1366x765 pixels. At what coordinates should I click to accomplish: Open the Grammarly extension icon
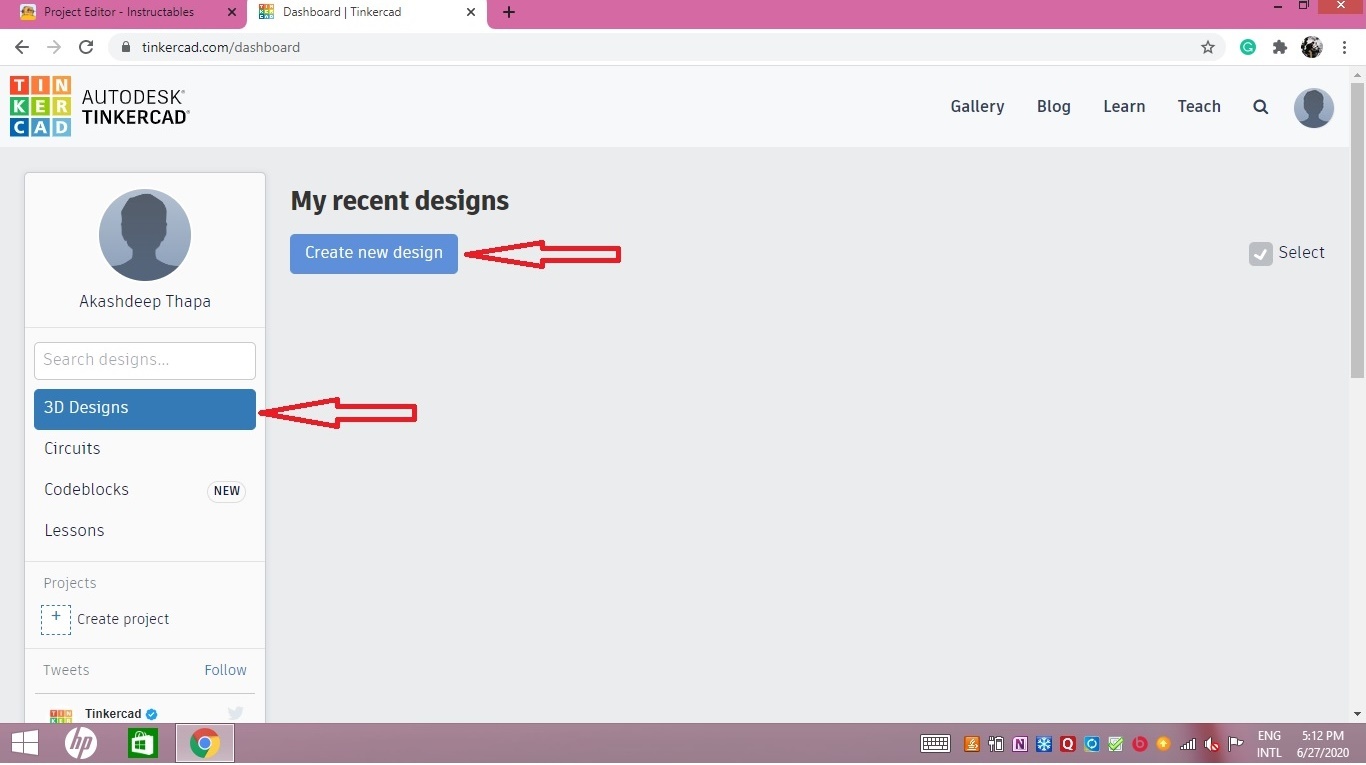coord(1247,47)
